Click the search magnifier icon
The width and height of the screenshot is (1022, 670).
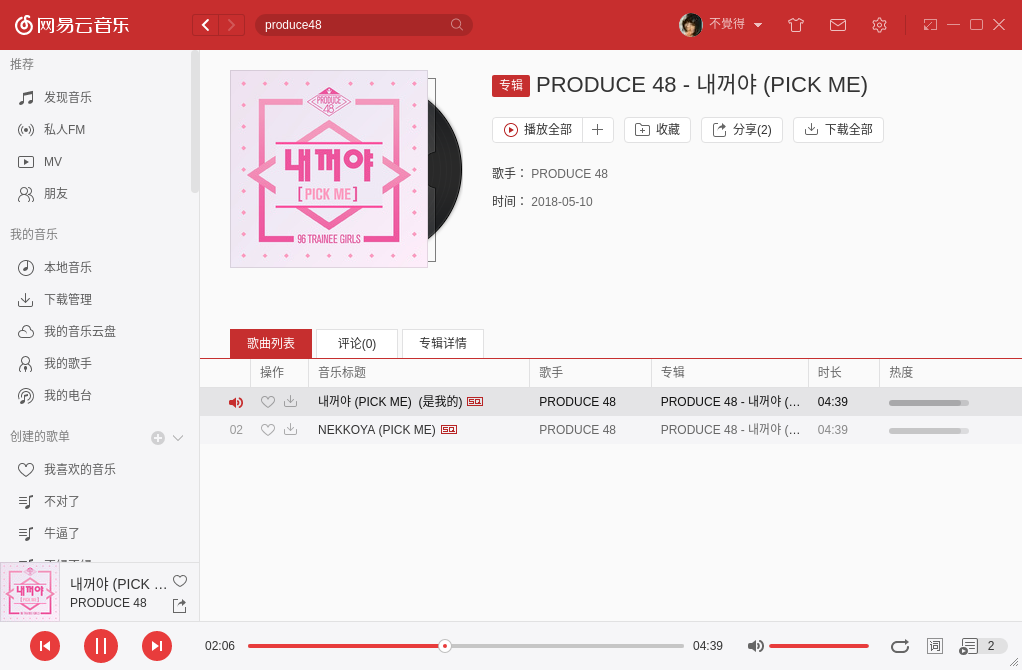tap(457, 25)
